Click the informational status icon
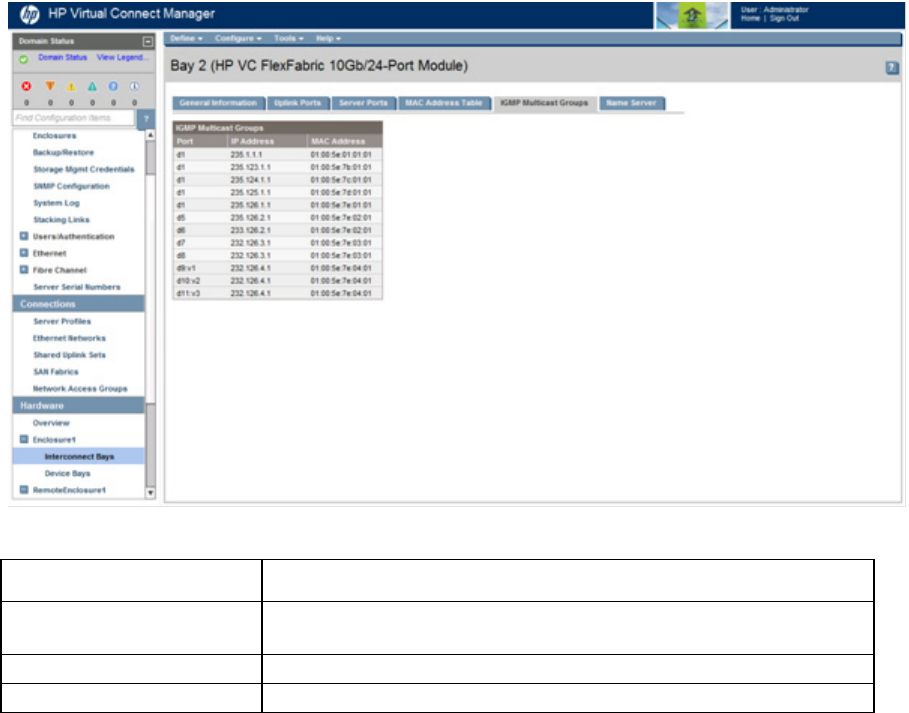The height and width of the screenshot is (713, 909). point(134,86)
